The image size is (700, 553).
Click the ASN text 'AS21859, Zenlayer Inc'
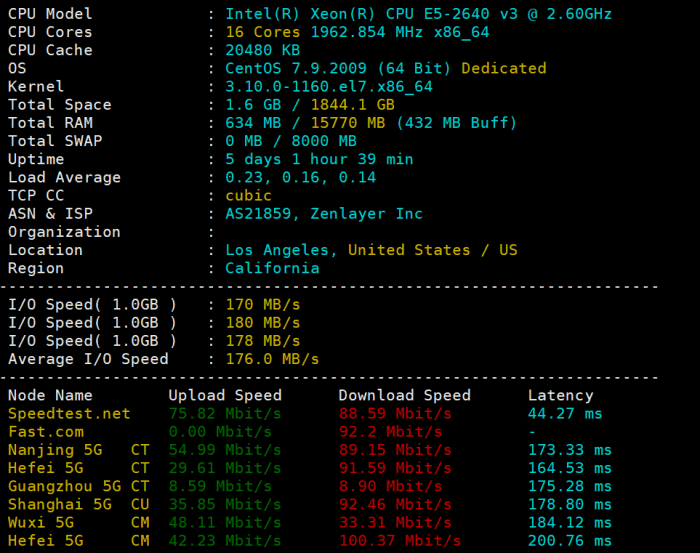pyautogui.click(x=323, y=214)
